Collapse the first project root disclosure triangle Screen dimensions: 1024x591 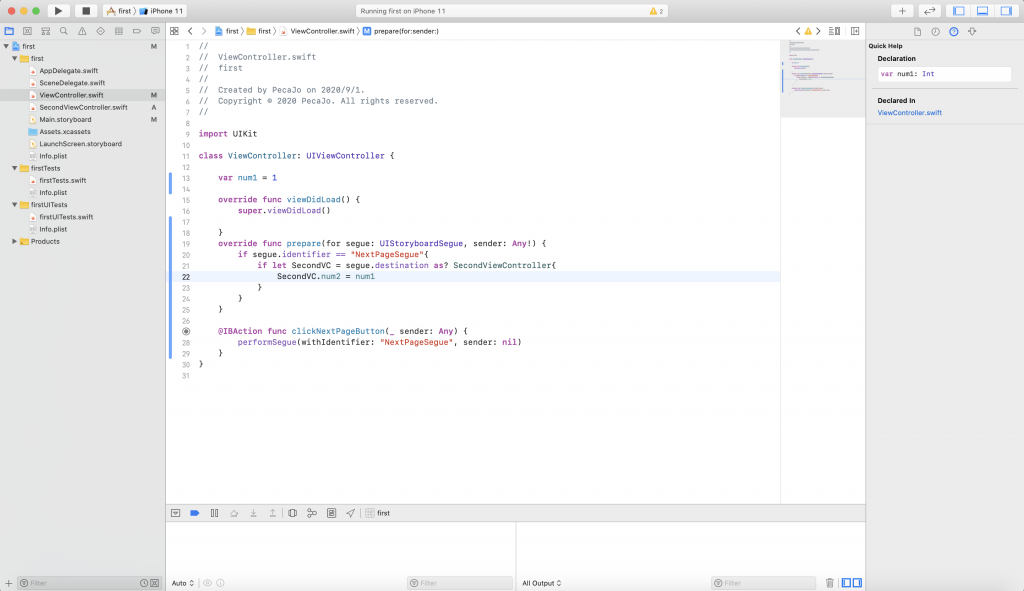tap(7, 46)
